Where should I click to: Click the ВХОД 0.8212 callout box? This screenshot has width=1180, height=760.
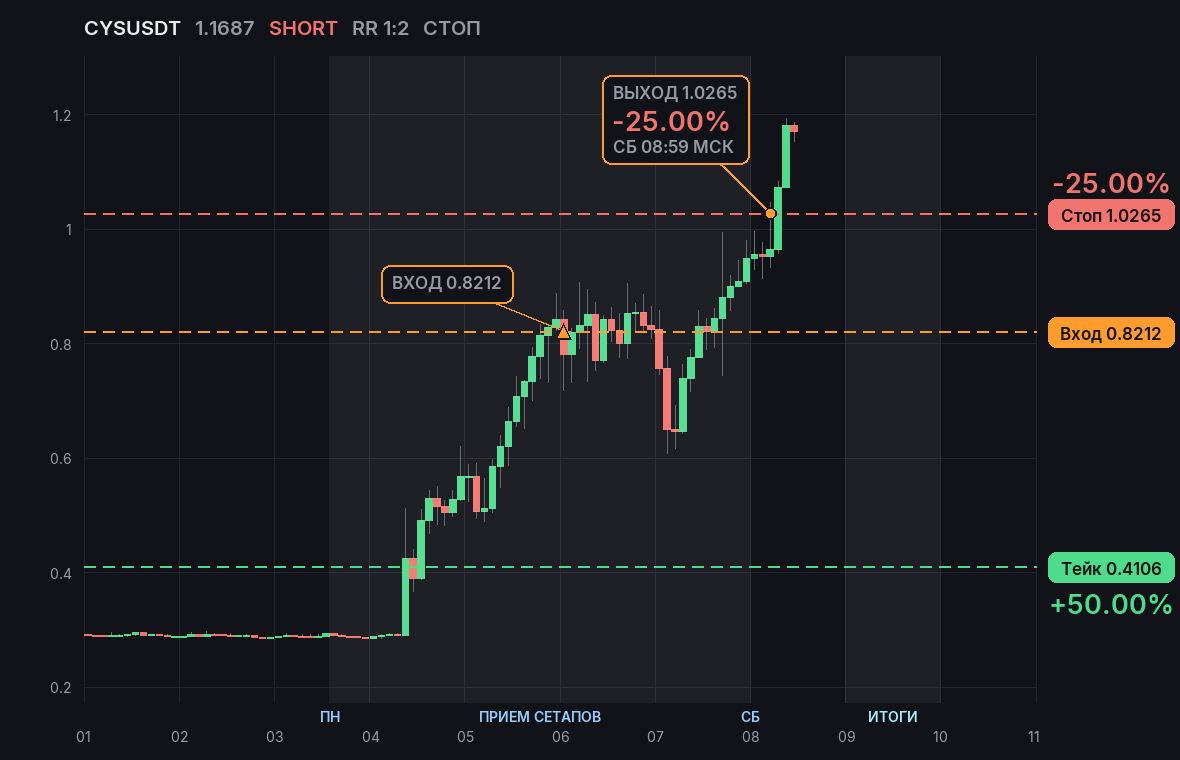click(447, 284)
